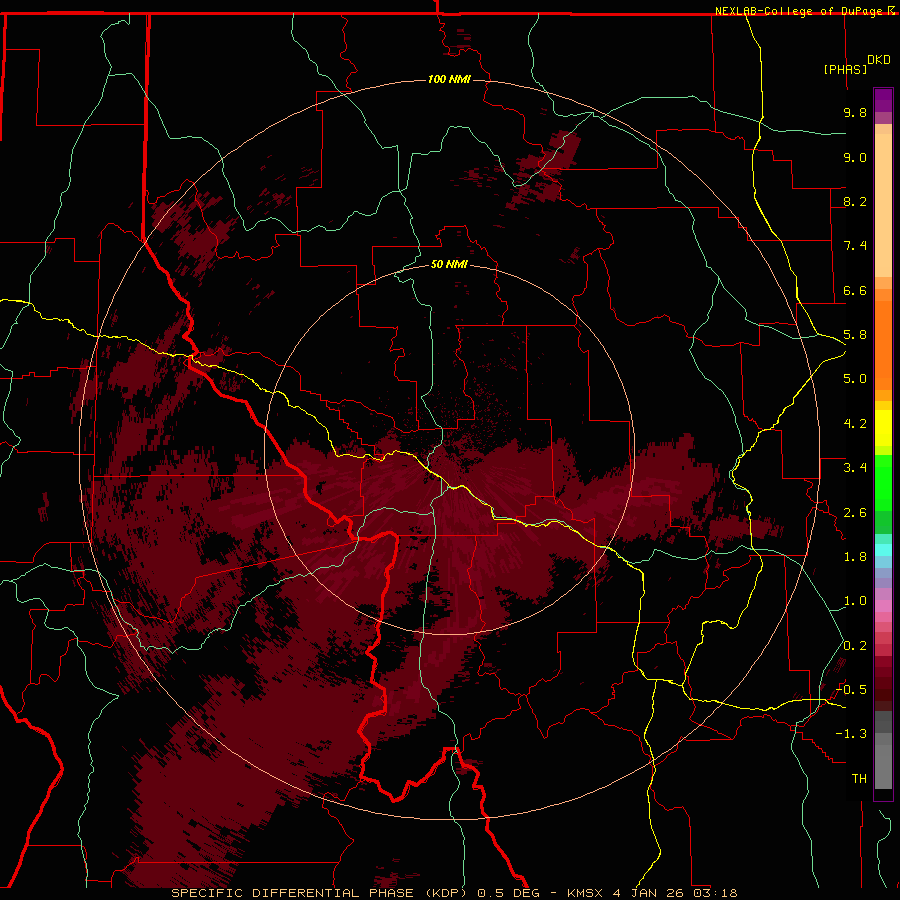Click the cyan band of the color bar
Image resolution: width=900 pixels, height=900 pixels.
coord(883,550)
